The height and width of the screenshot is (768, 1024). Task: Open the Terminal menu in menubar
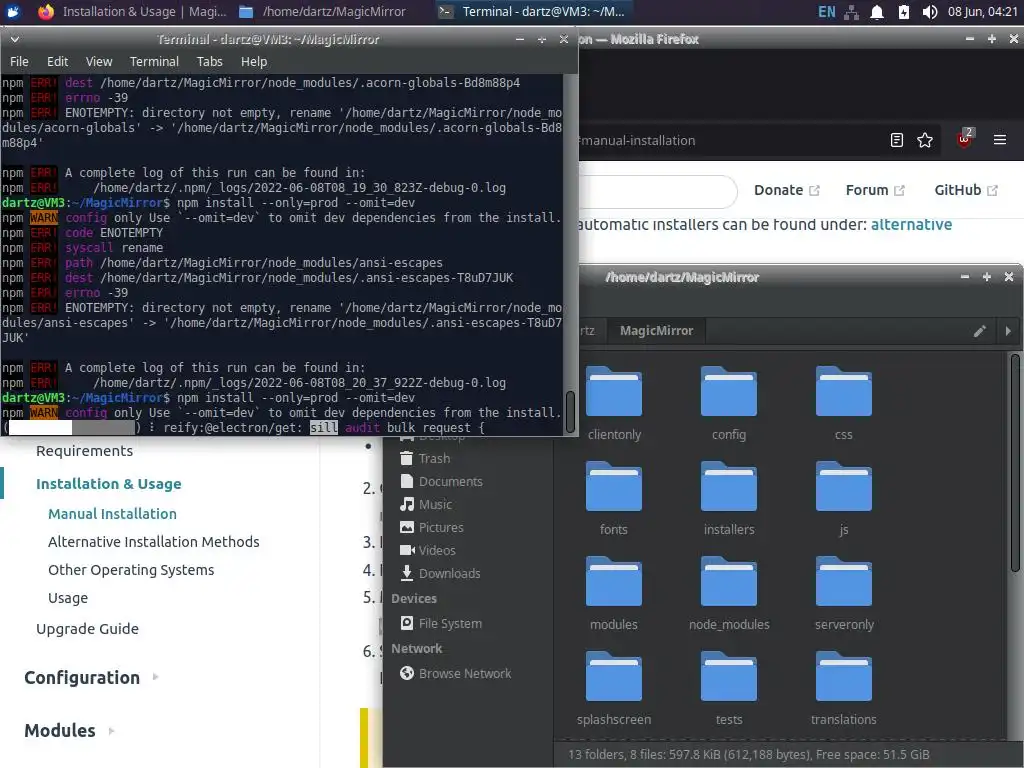pyautogui.click(x=154, y=61)
